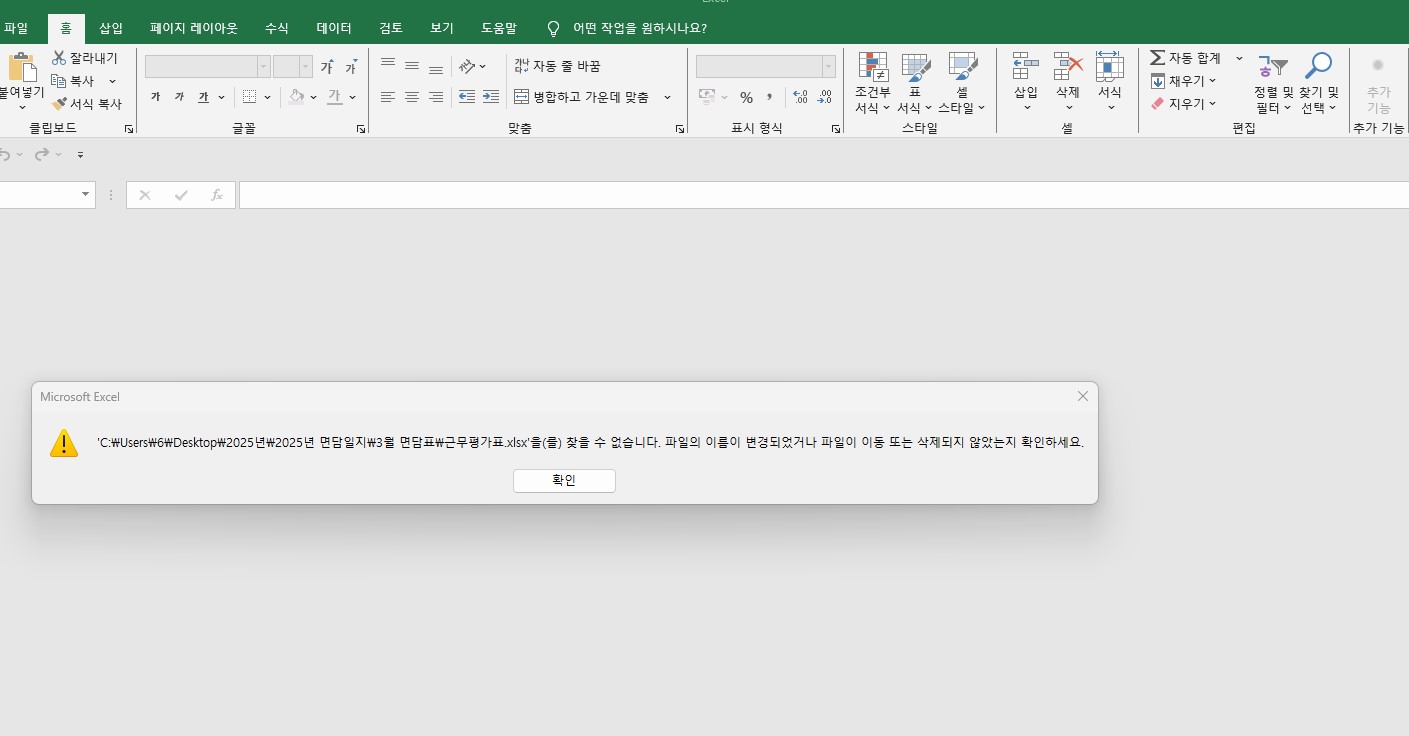Toggle italic 가 formatting
This screenshot has width=1409, height=736.
(179, 97)
